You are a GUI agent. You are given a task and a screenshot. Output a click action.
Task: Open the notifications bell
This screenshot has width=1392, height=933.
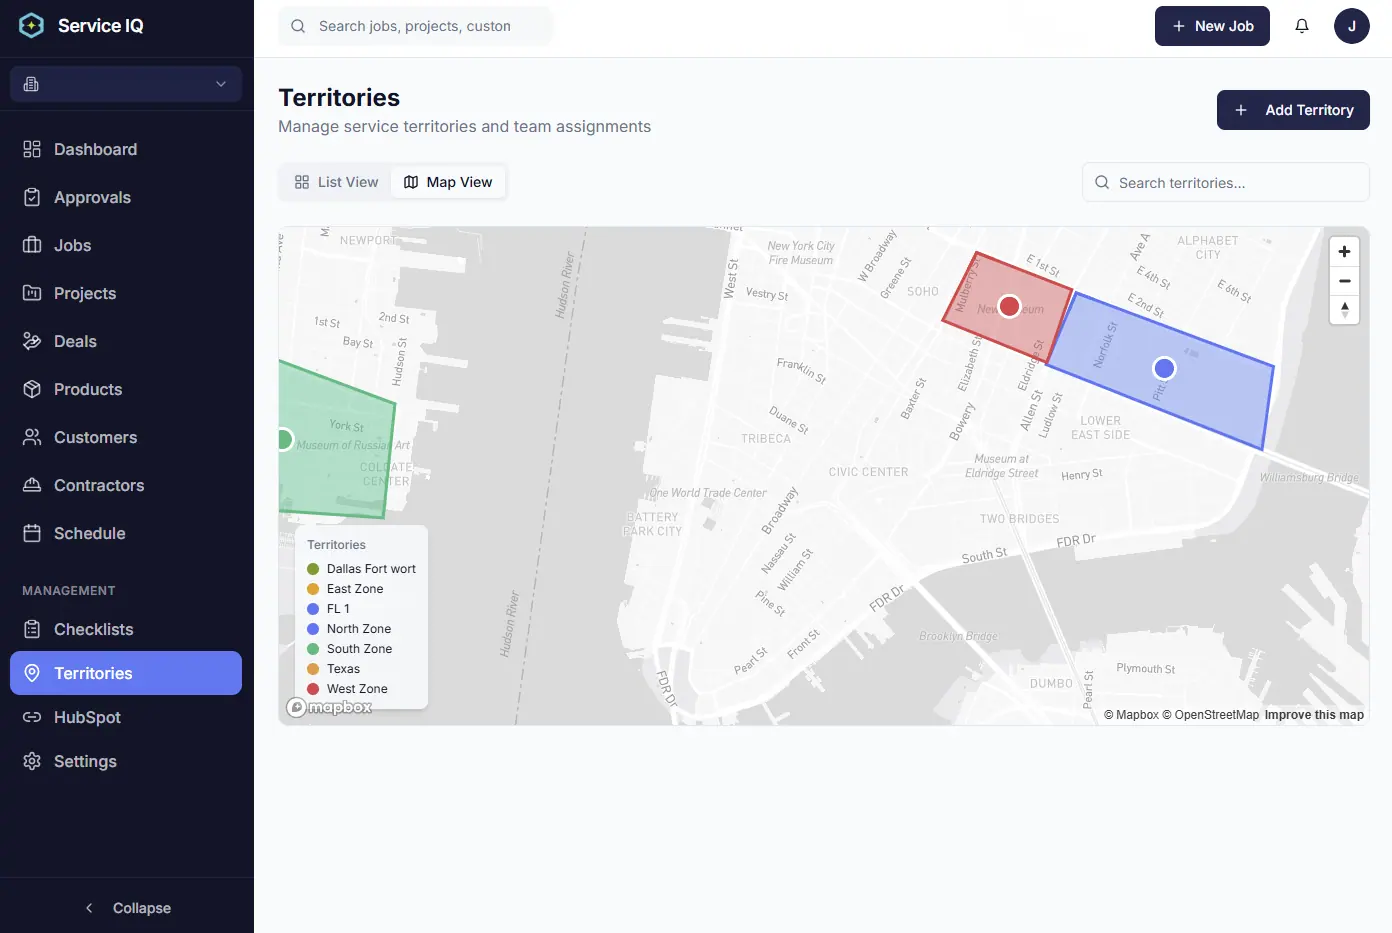(1302, 26)
